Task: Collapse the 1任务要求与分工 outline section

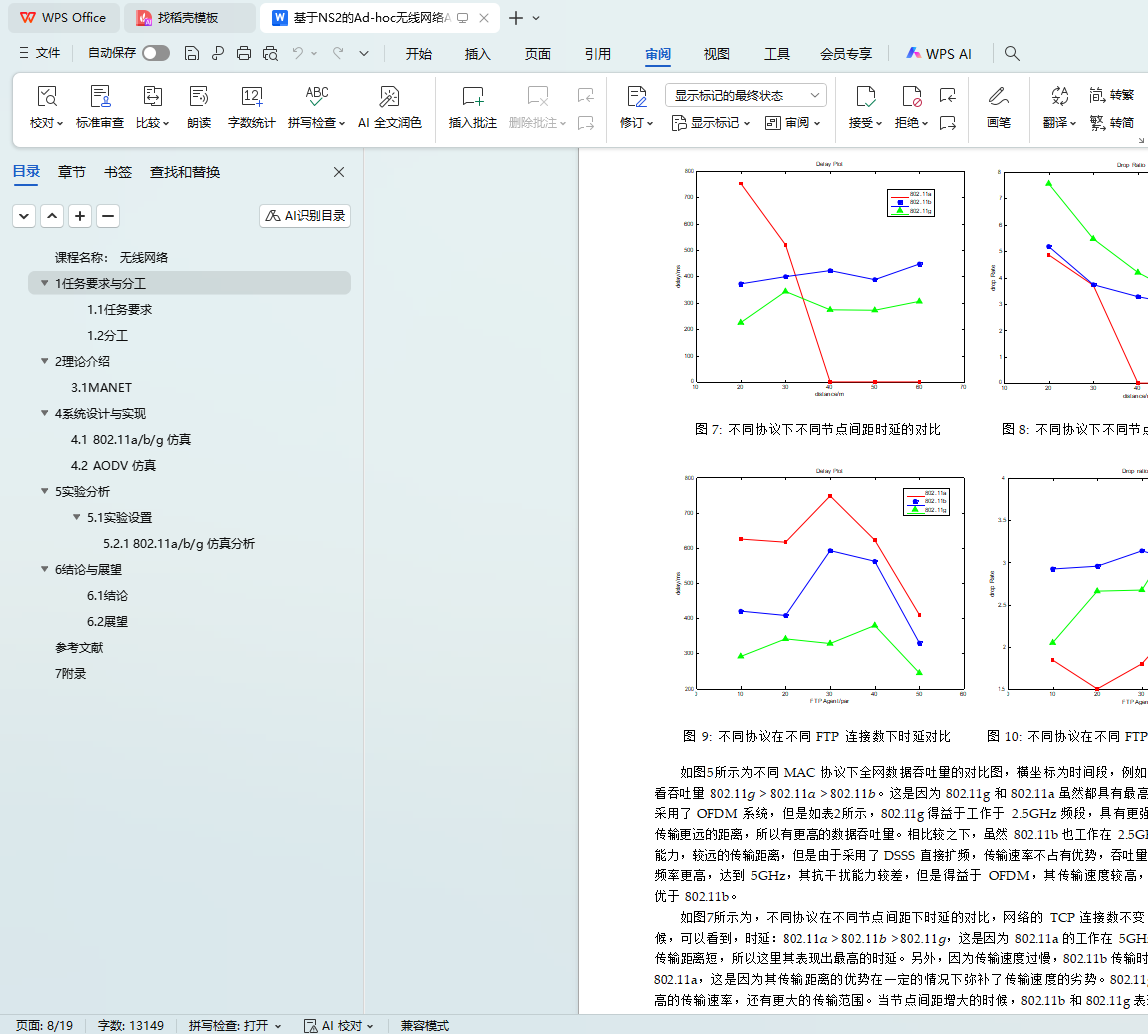Action: pos(44,284)
